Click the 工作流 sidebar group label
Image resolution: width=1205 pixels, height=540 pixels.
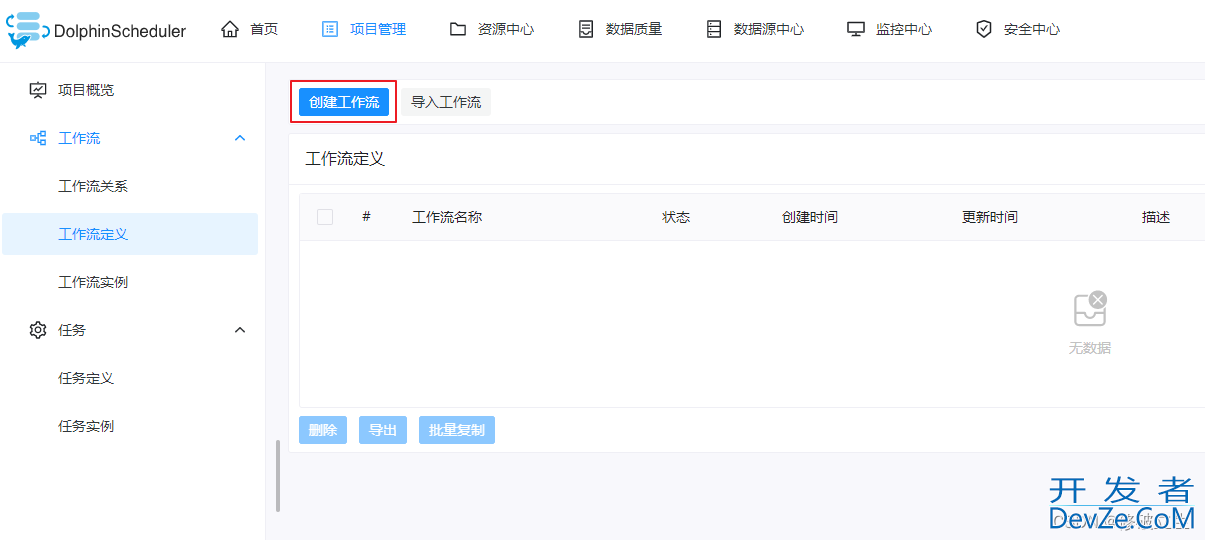click(x=79, y=138)
